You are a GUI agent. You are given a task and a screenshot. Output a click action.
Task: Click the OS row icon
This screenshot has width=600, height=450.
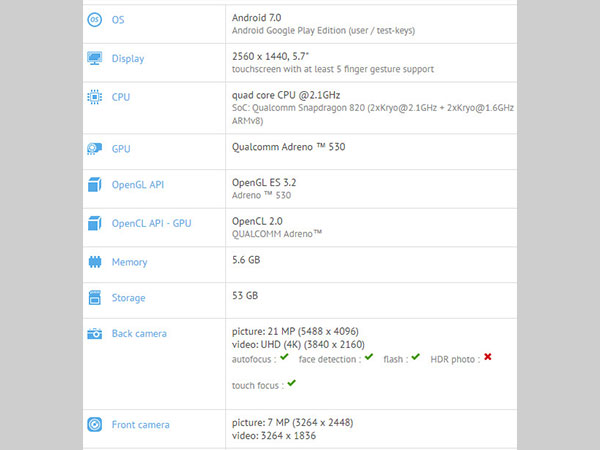(x=95, y=19)
